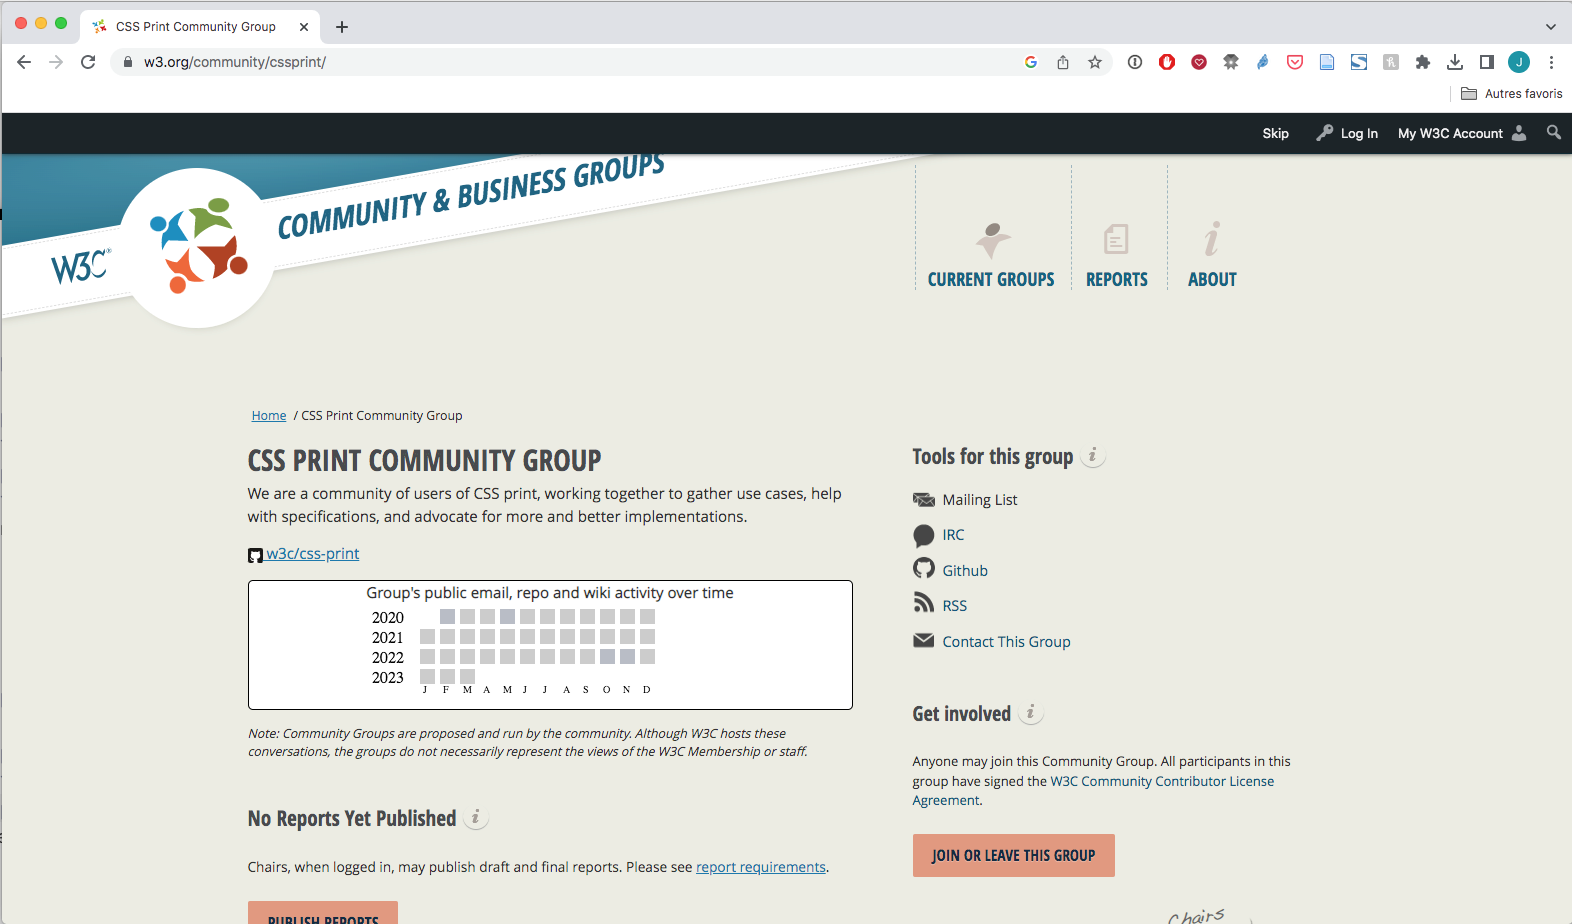Toggle the browser side panel

click(x=1486, y=62)
